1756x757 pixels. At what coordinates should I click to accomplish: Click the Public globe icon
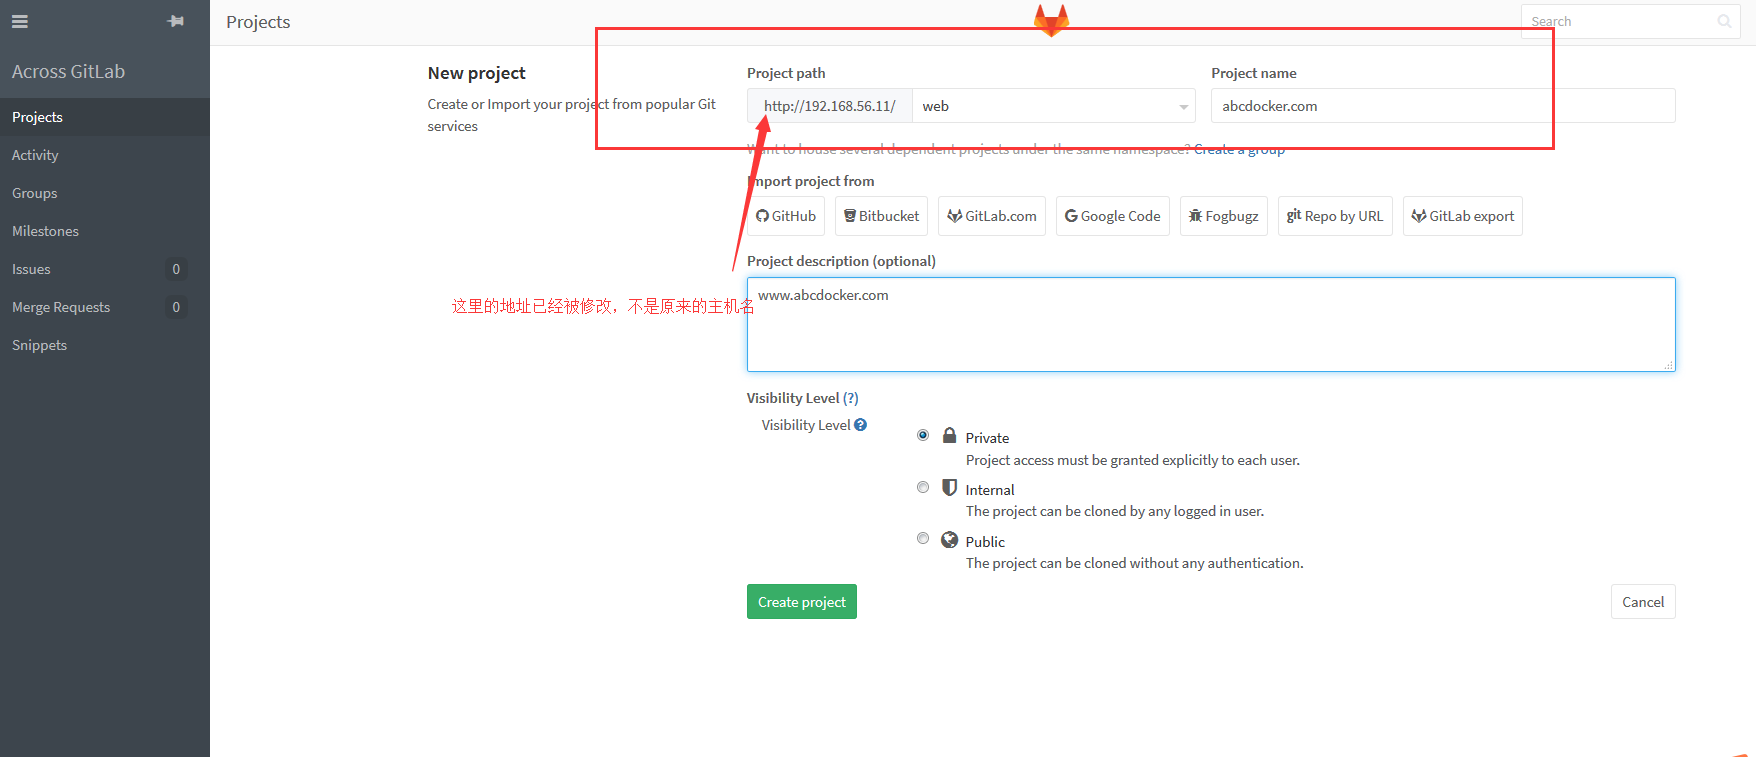950,539
